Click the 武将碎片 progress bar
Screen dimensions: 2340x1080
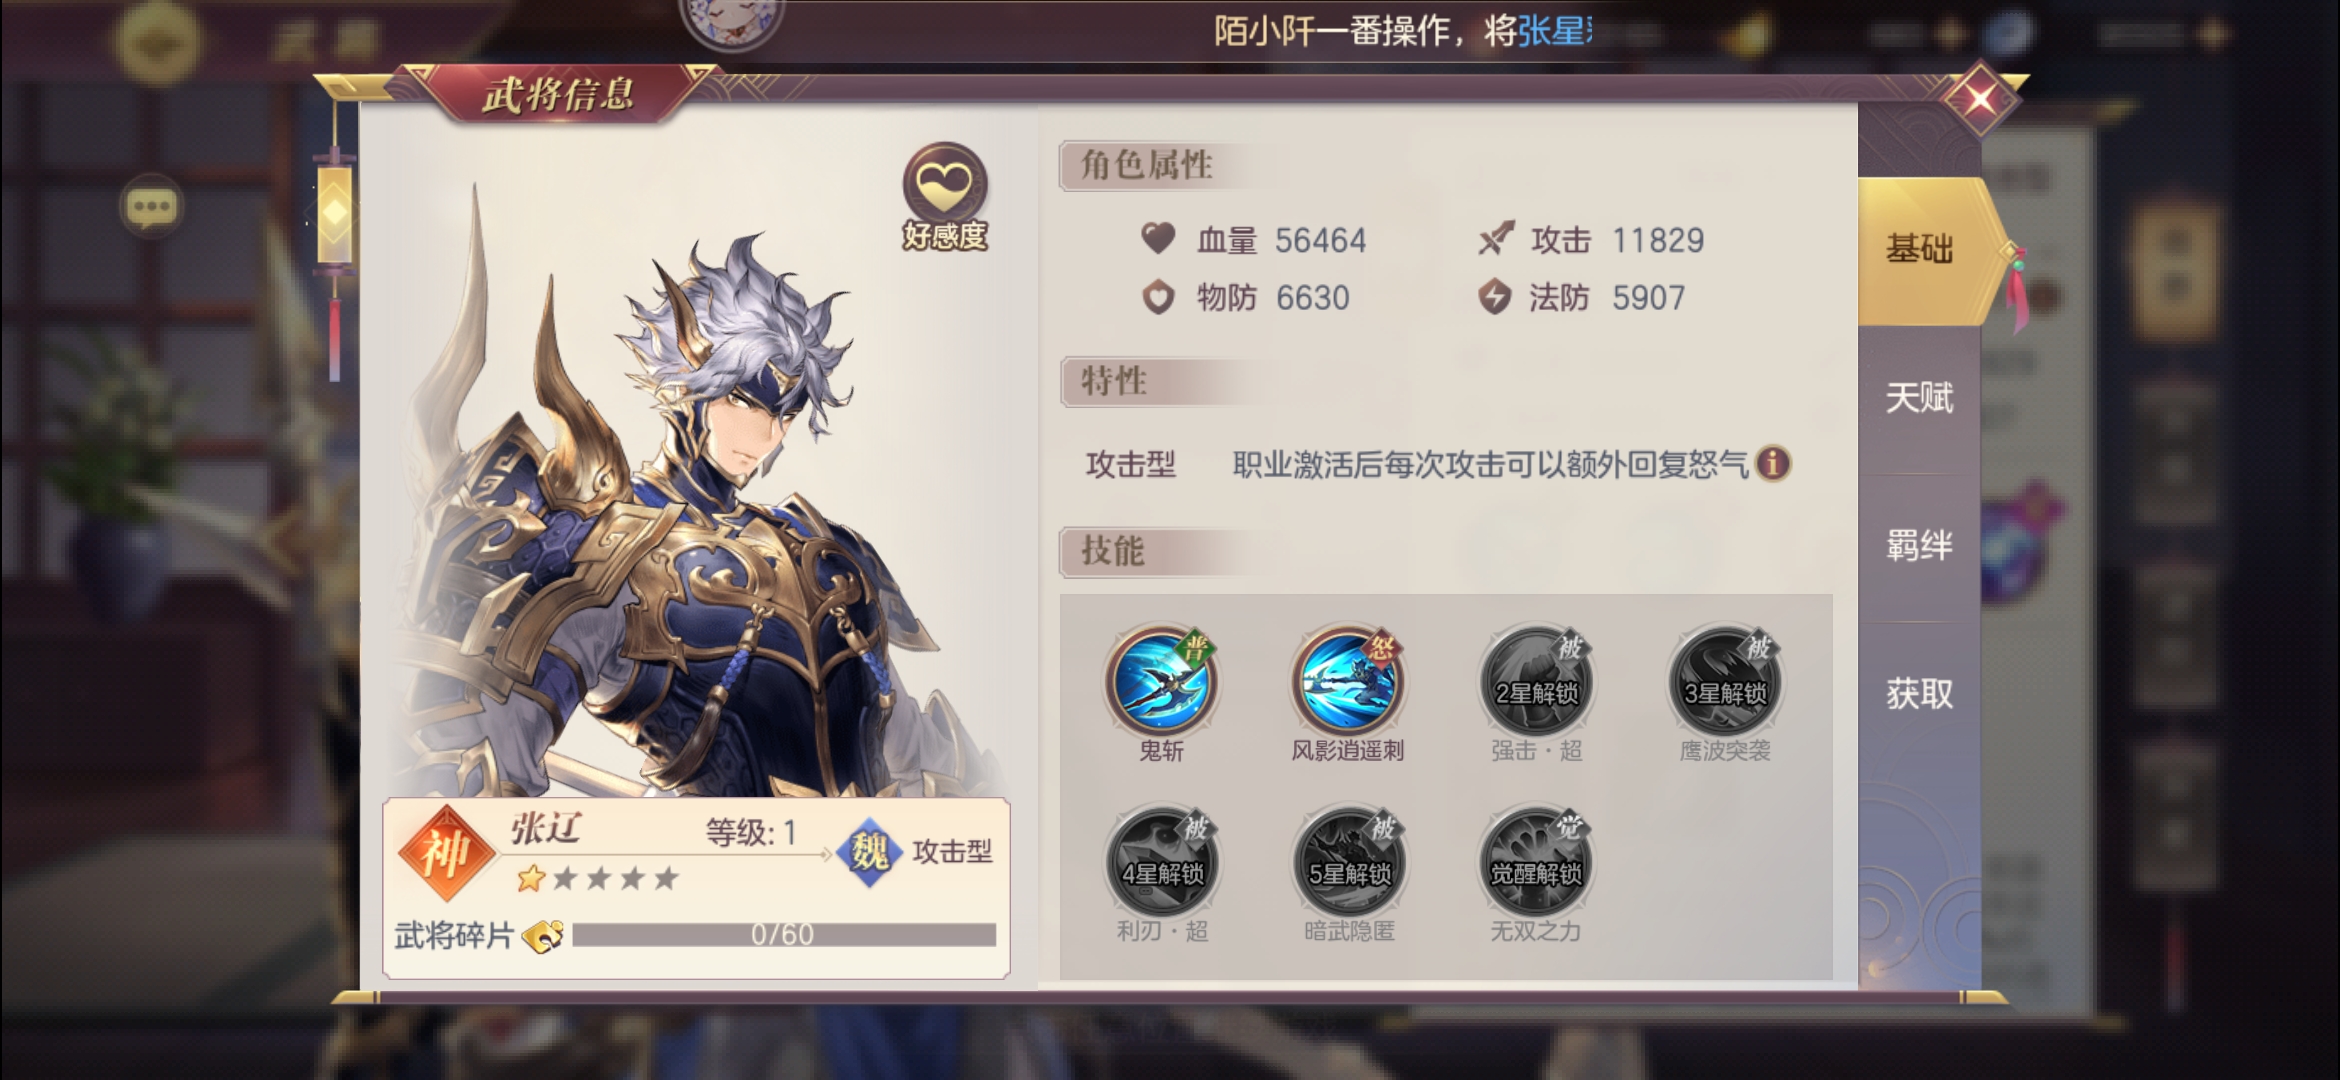pos(784,935)
